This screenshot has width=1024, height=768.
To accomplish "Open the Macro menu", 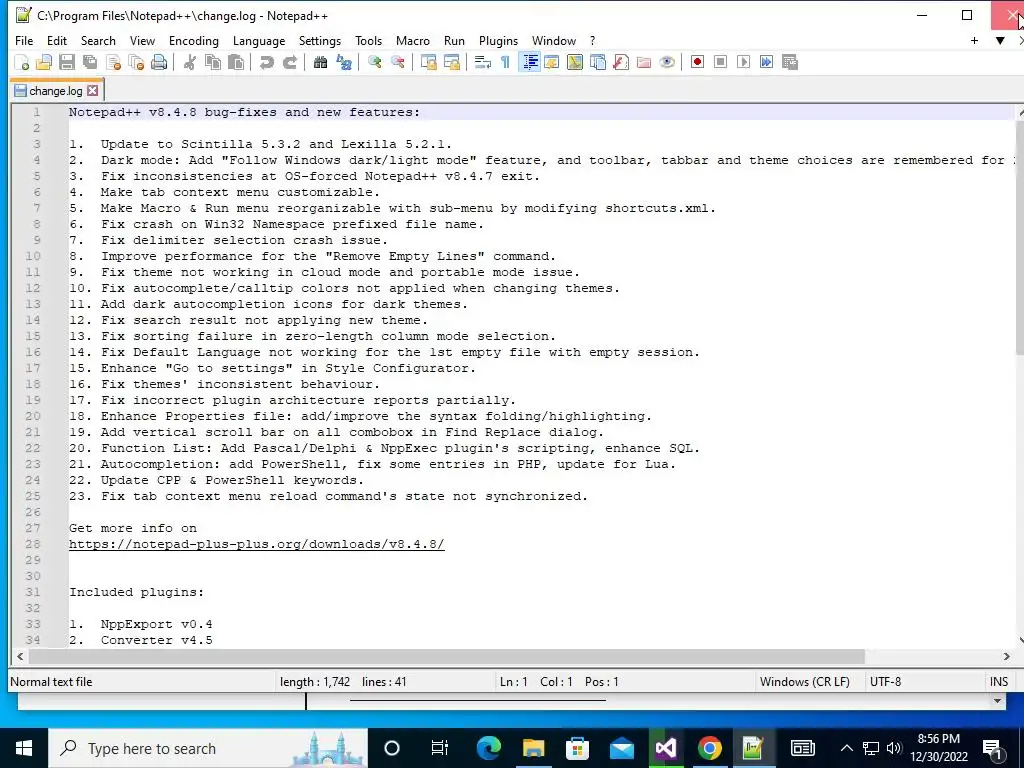I will pyautogui.click(x=413, y=40).
